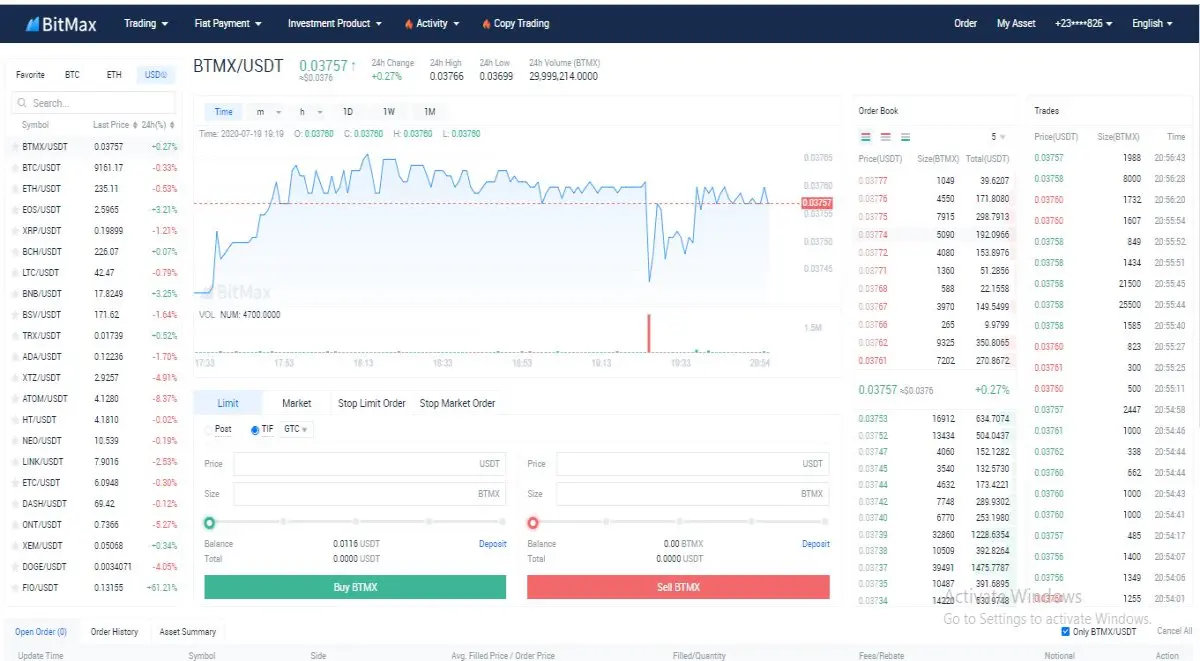Expand the Investment Product menu
This screenshot has height=661, width=1200.
pyautogui.click(x=335, y=23)
